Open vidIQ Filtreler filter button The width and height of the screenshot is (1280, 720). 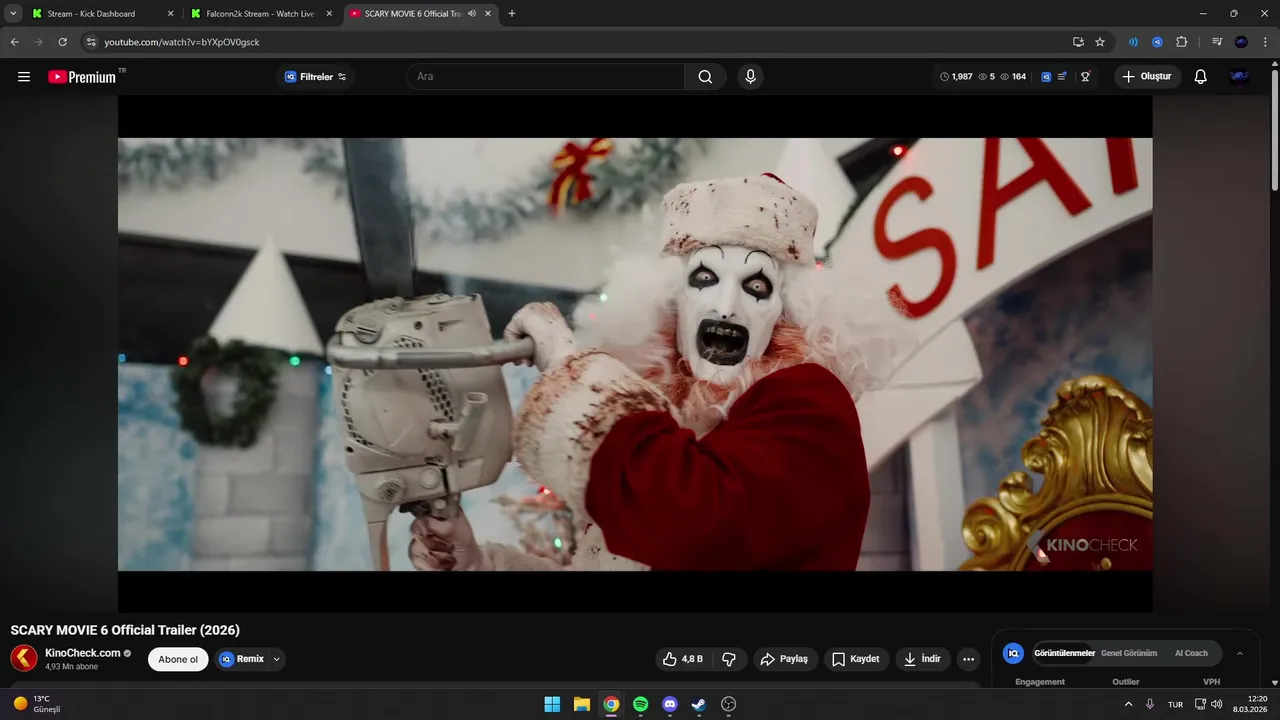pos(315,77)
